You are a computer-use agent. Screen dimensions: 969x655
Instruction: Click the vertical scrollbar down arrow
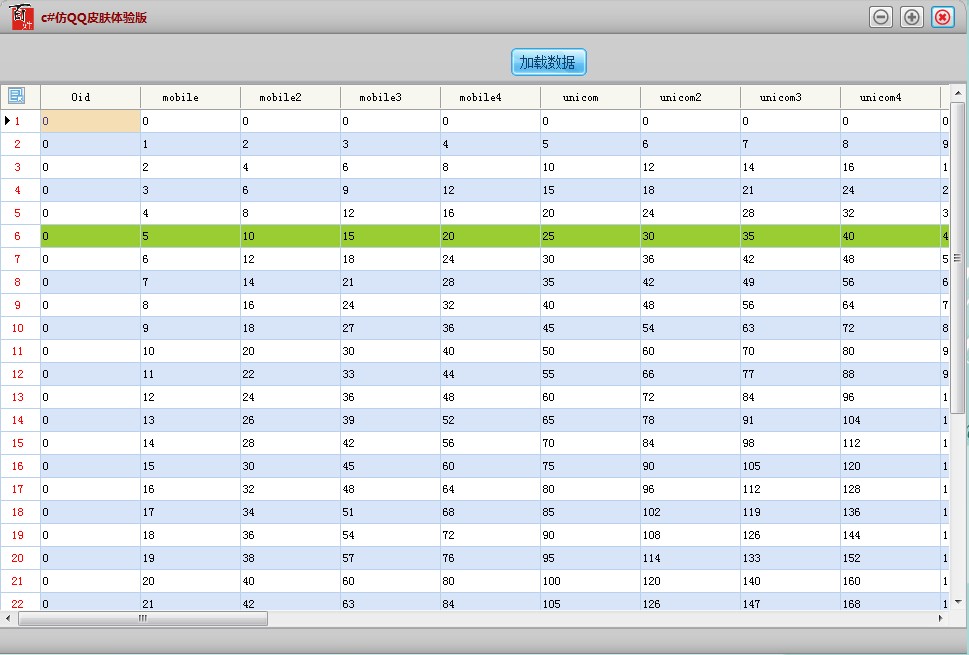[957, 602]
